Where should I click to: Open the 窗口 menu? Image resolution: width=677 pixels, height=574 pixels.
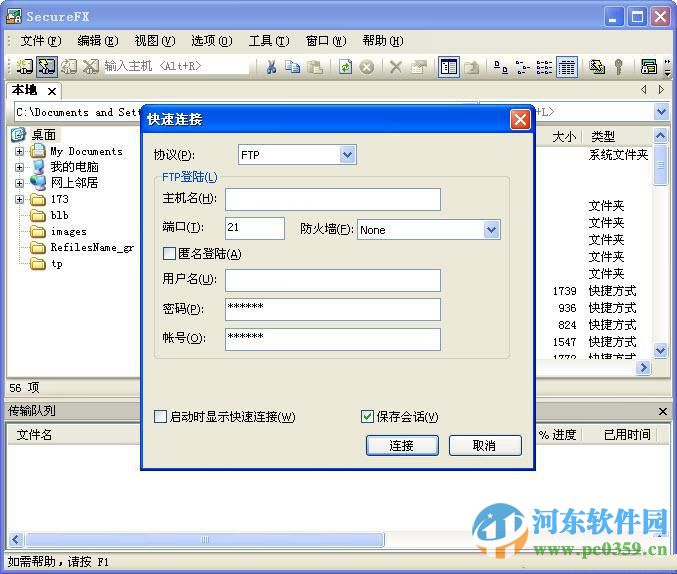pos(326,41)
